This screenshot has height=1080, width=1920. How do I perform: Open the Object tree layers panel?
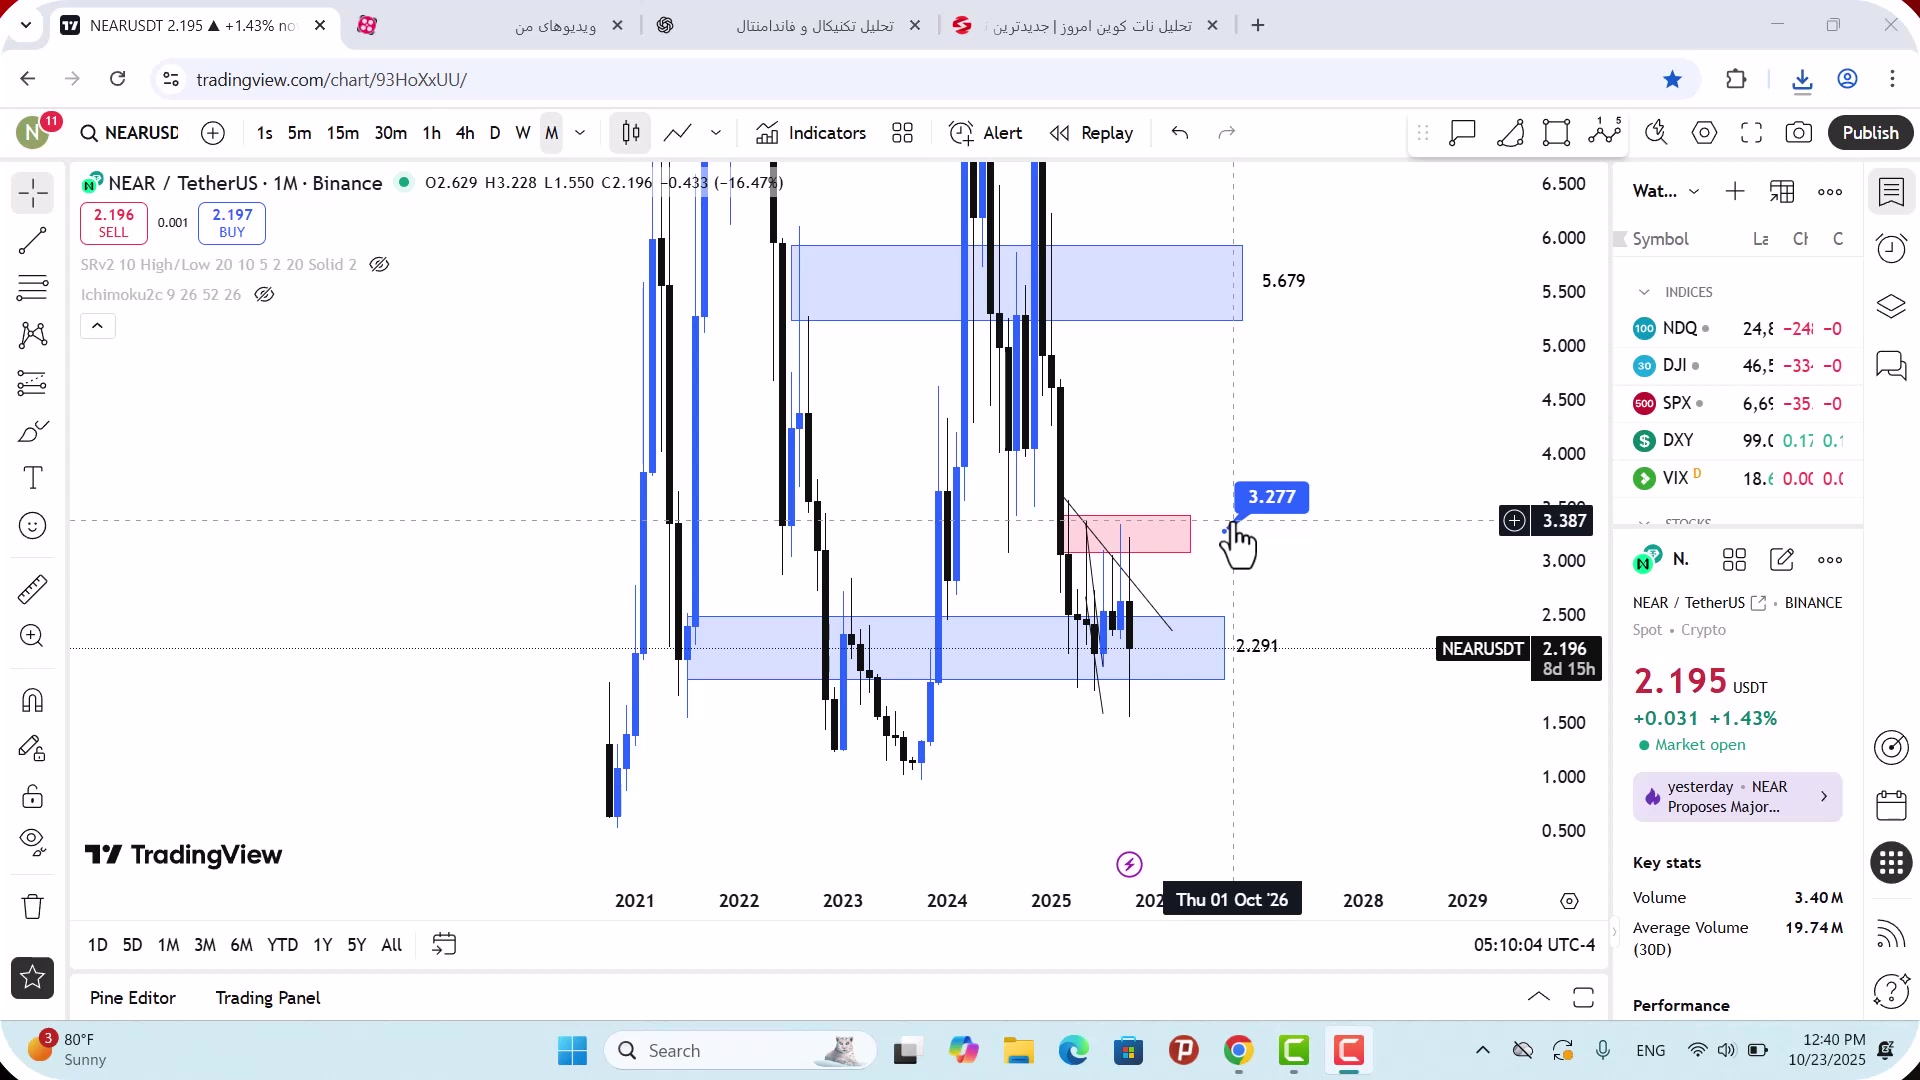(x=1891, y=306)
